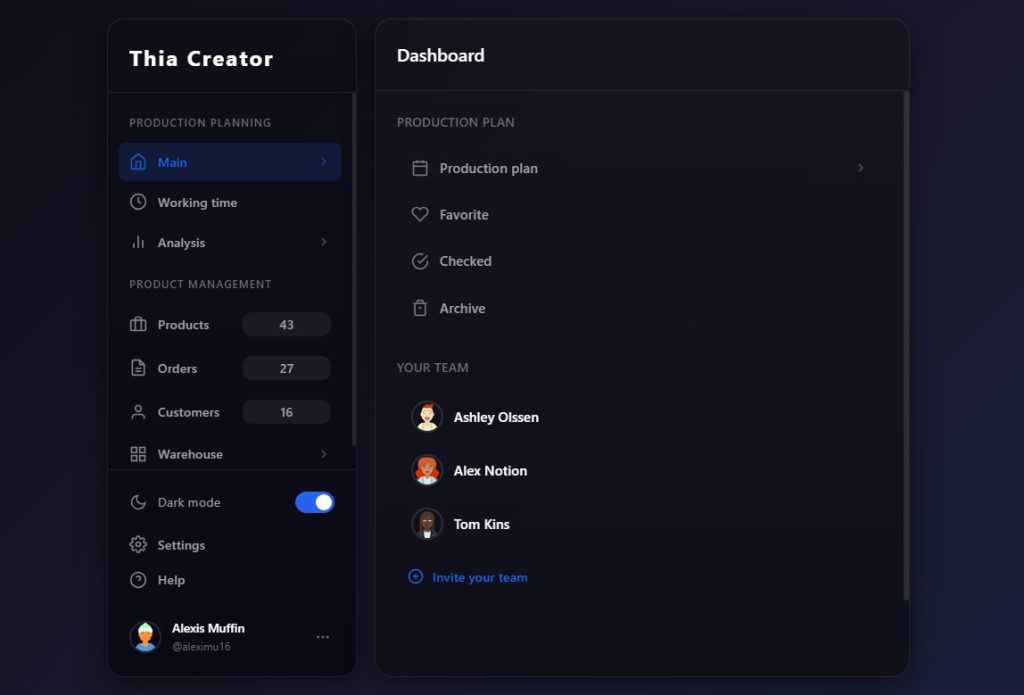Open Analysis section
This screenshot has height=695, width=1024.
point(230,242)
